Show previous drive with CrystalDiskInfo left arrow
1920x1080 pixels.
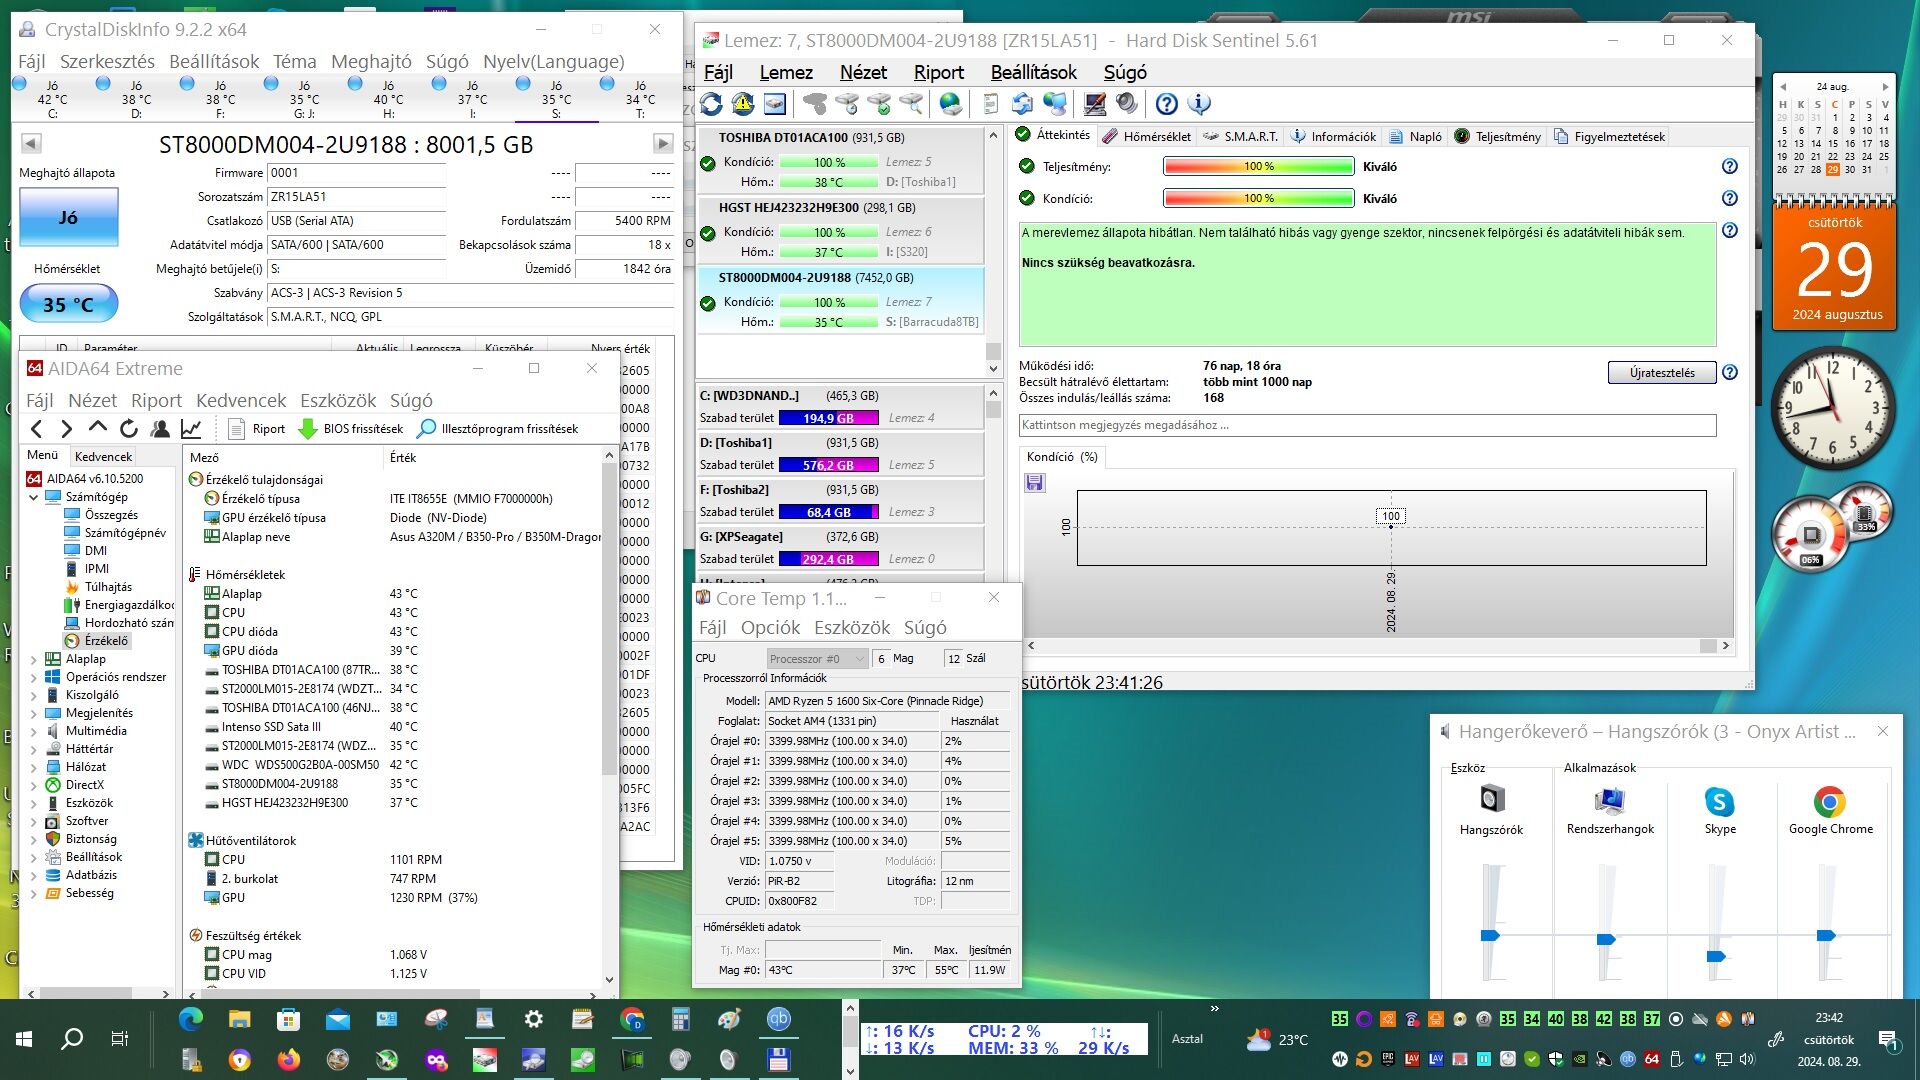click(x=31, y=144)
